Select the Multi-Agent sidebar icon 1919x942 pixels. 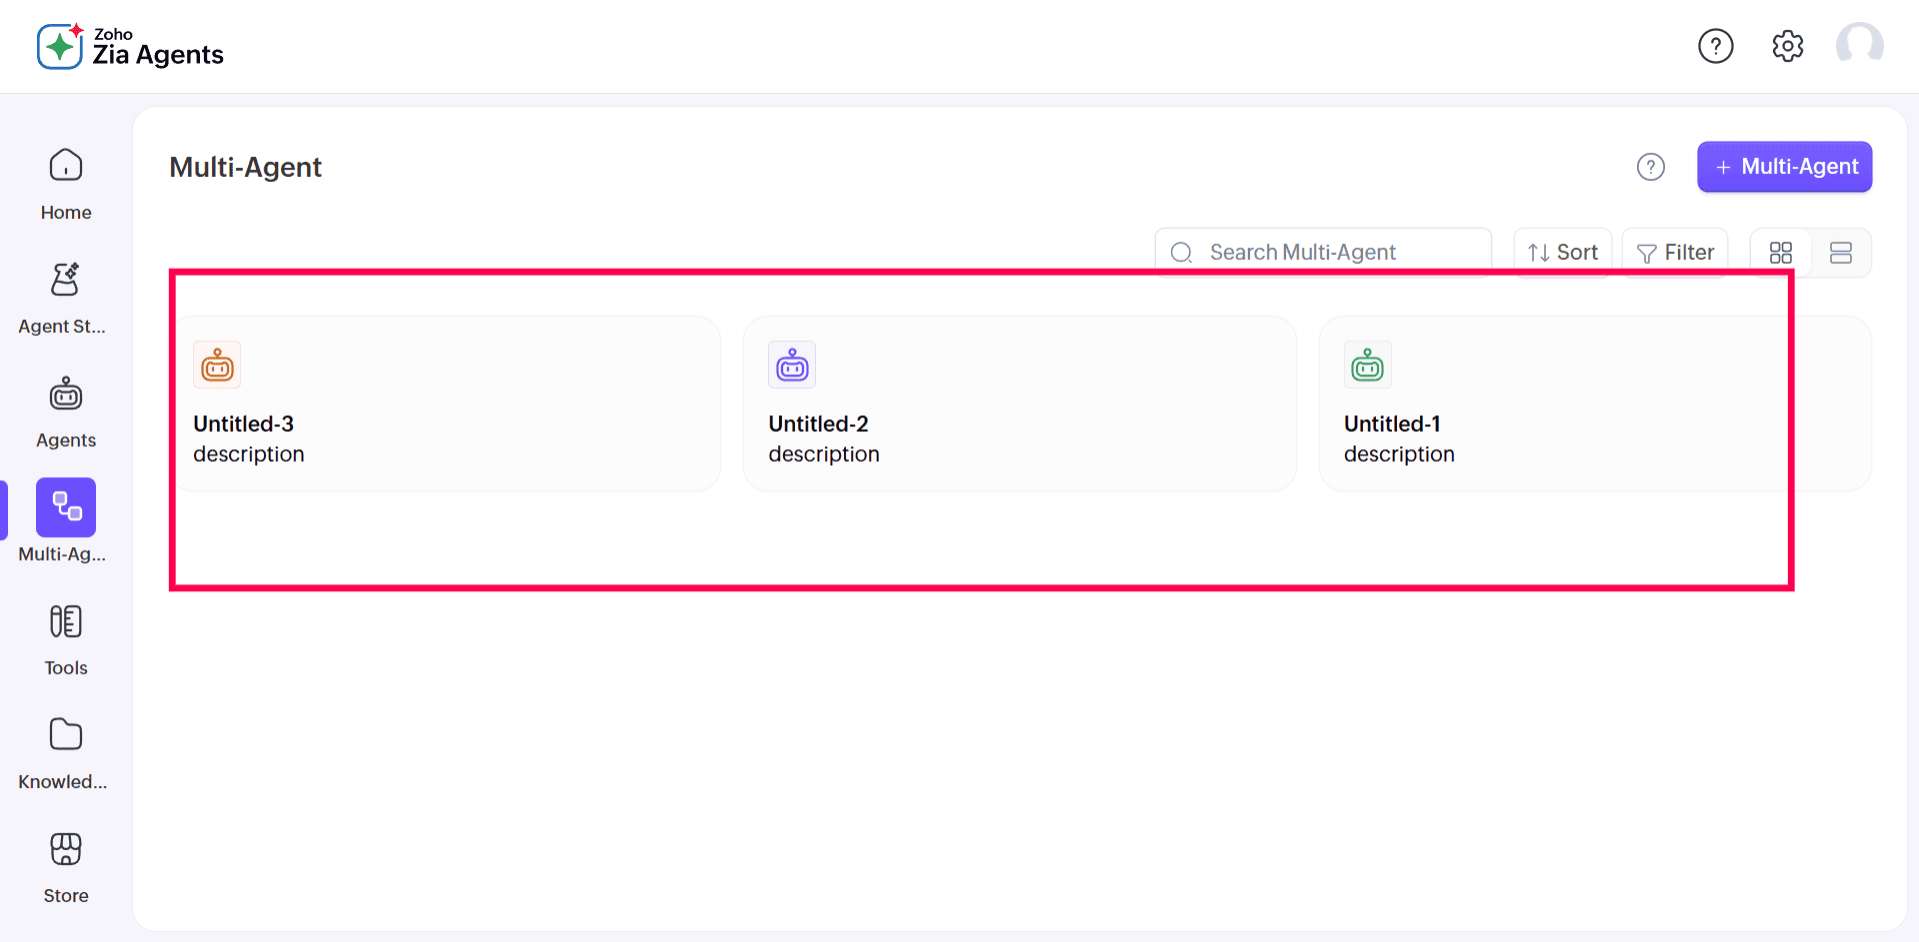point(66,508)
